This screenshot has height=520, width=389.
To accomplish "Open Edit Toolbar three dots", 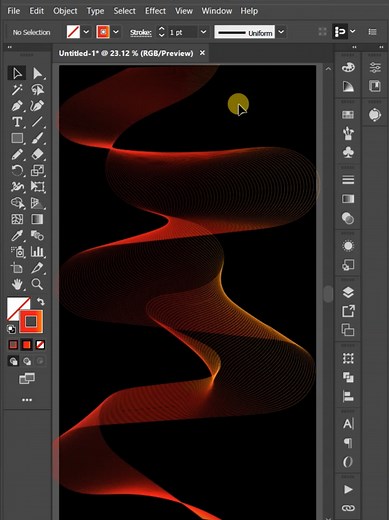I will click(x=27, y=400).
